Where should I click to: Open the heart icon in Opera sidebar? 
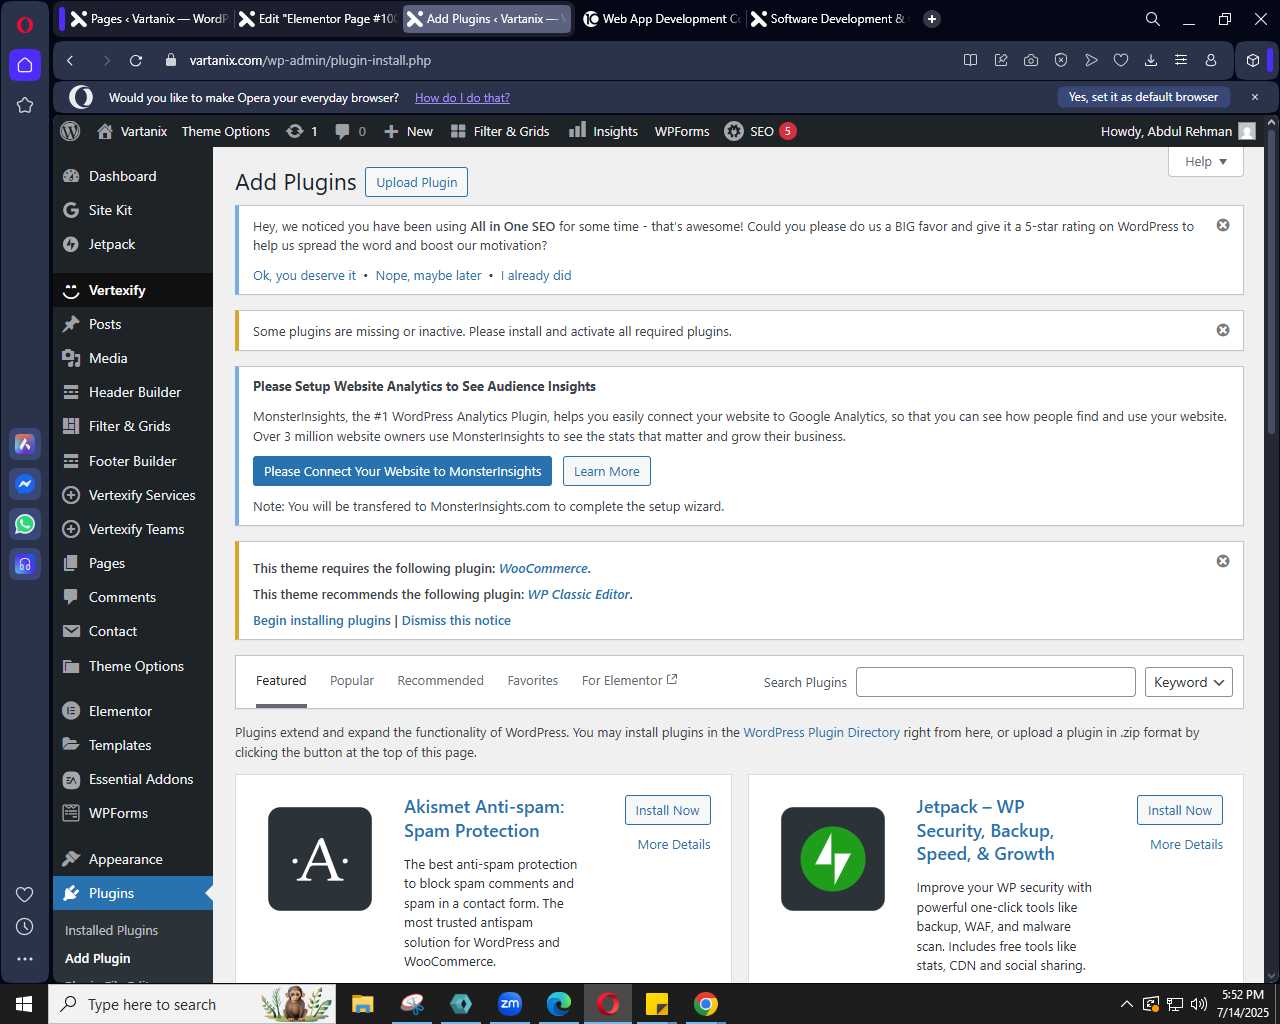(x=25, y=894)
